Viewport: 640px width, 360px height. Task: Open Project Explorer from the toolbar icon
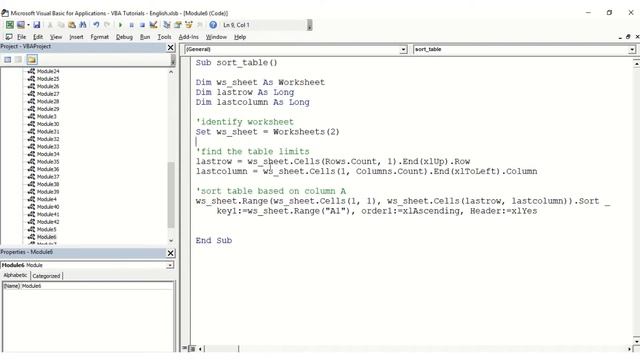(x=167, y=25)
